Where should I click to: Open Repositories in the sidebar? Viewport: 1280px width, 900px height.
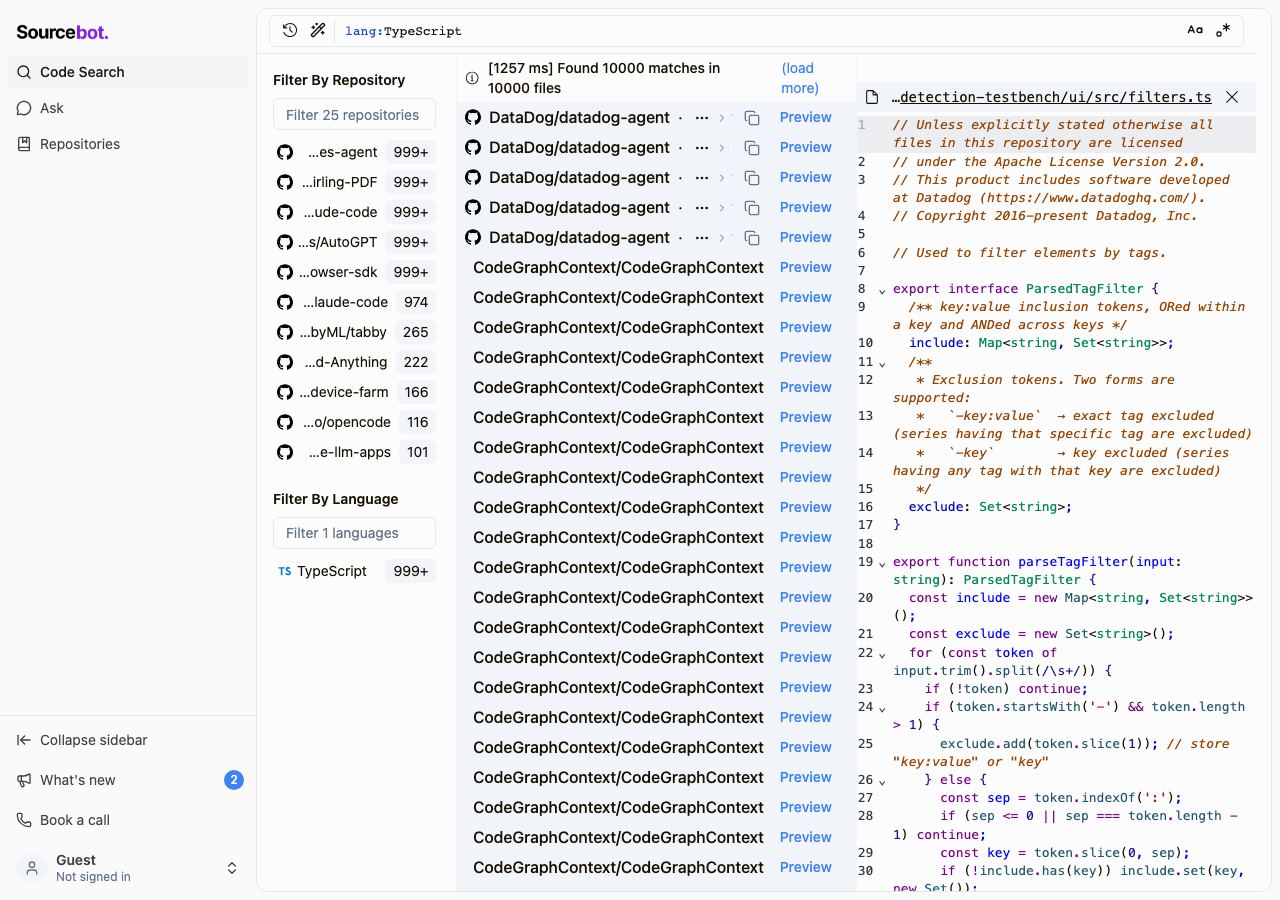[128, 144]
